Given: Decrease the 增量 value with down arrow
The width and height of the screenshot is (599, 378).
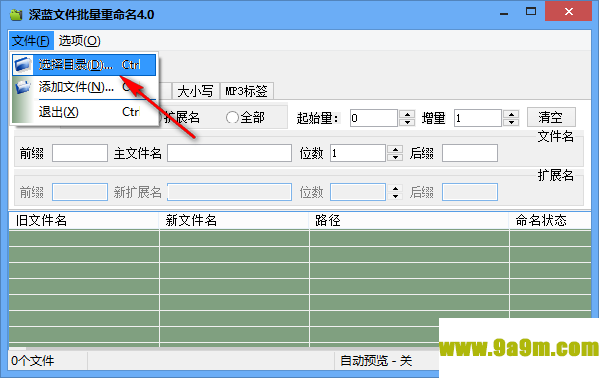Looking at the screenshot, I should tap(511, 122).
